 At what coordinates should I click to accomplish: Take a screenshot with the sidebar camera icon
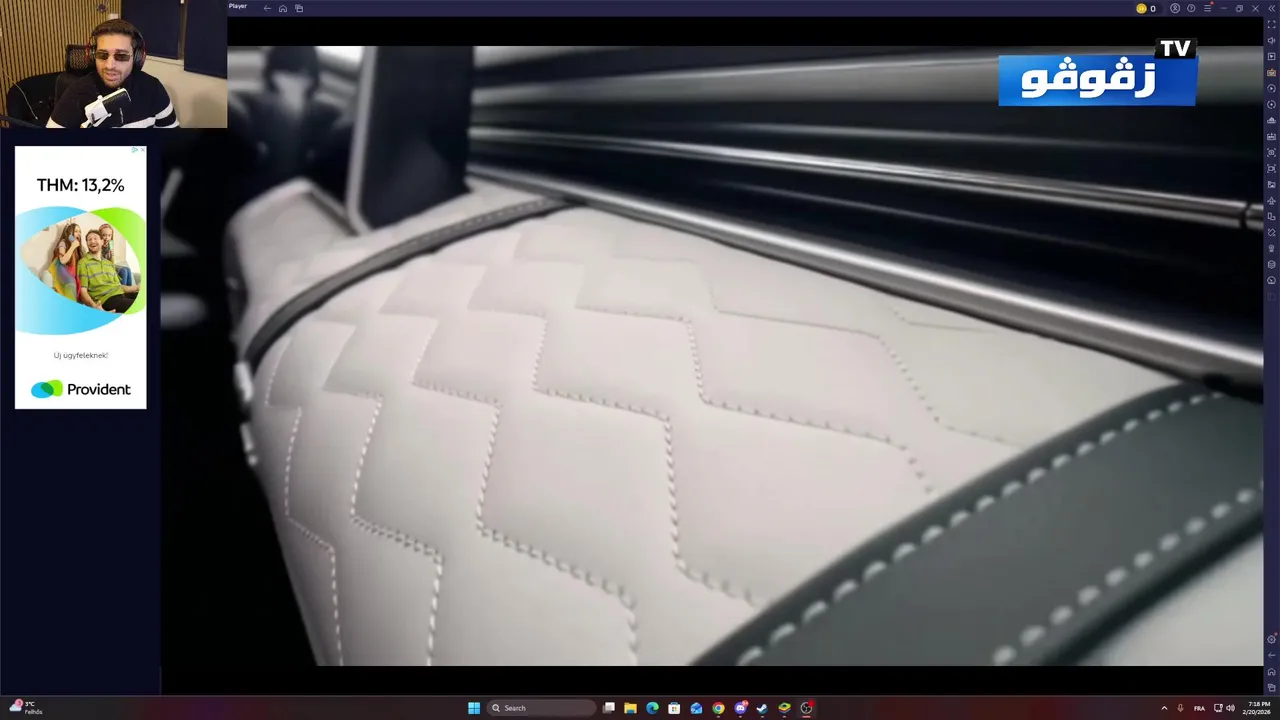[1271, 152]
